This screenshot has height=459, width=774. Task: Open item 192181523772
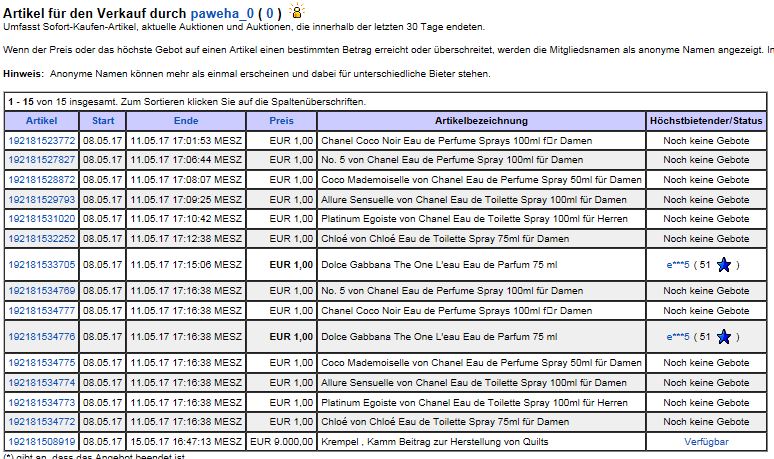[41, 141]
